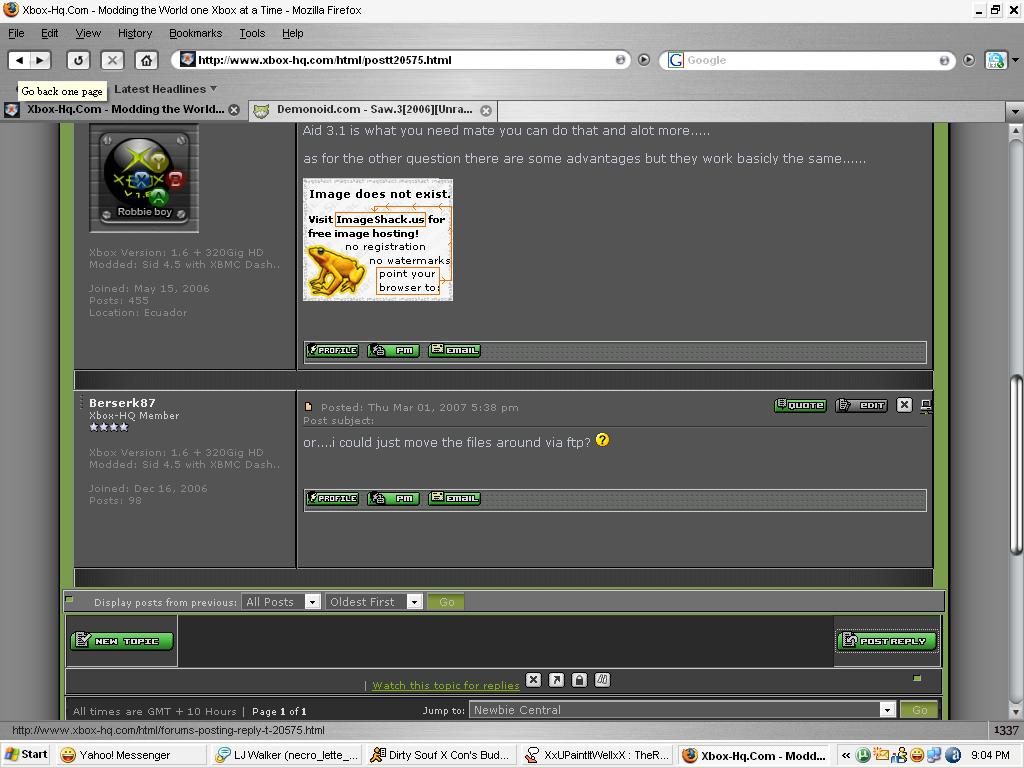
Task: Click inside the URL address bar
Action: pyautogui.click(x=402, y=60)
